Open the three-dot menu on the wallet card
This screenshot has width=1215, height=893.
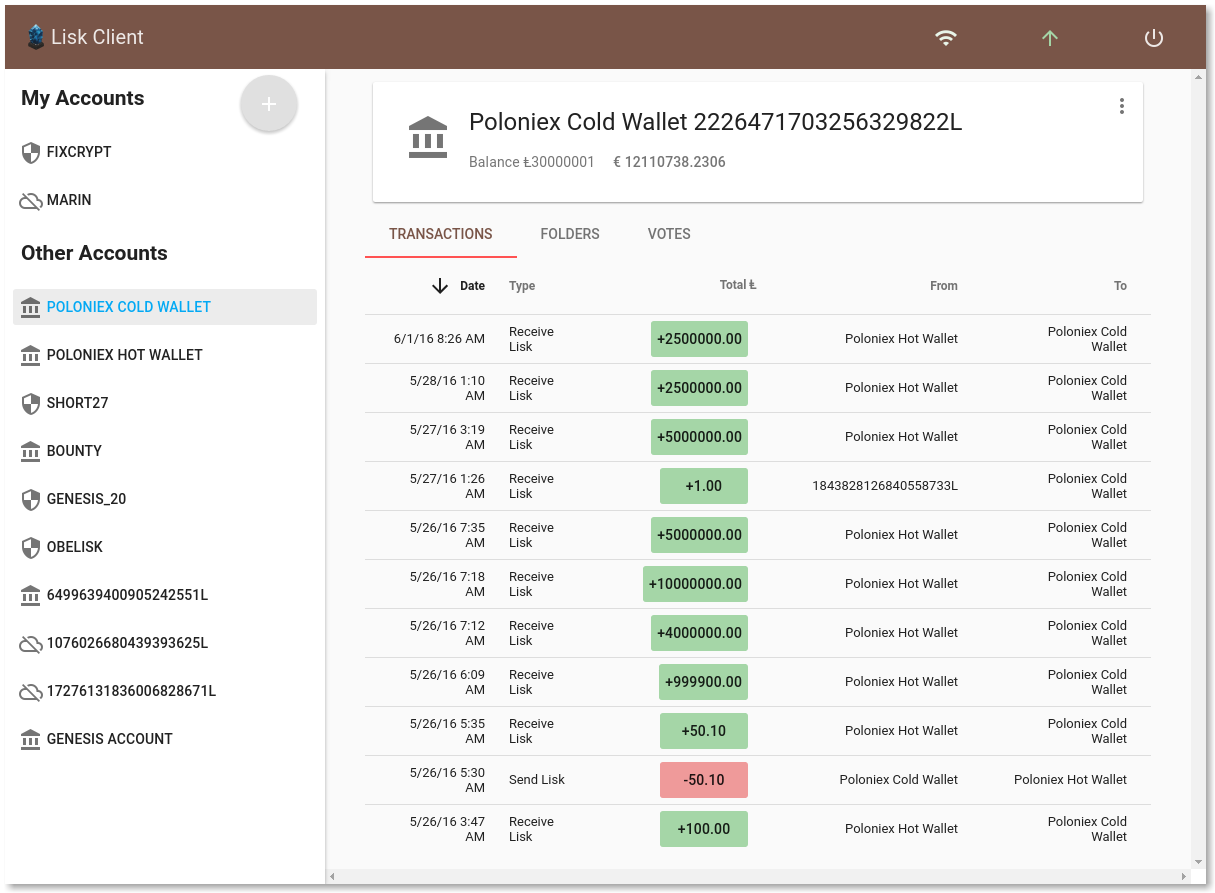pyautogui.click(x=1122, y=106)
